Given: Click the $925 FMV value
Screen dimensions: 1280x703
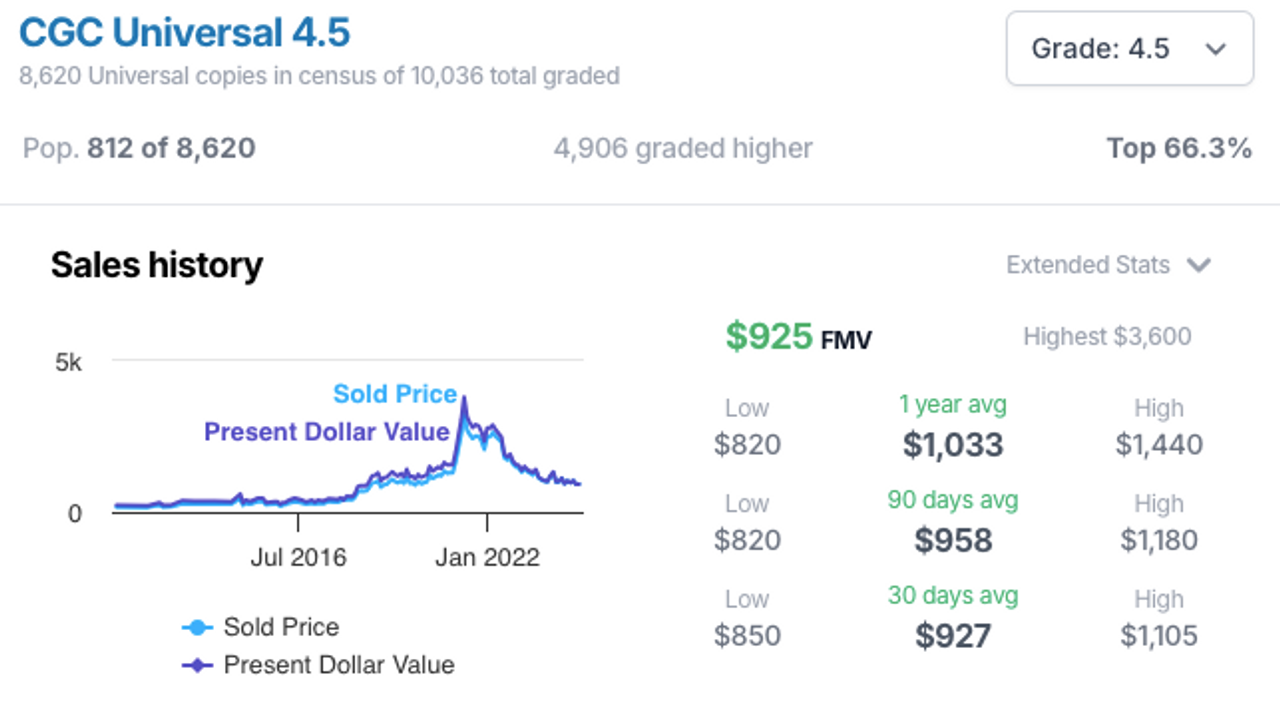Looking at the screenshot, I should click(798, 337).
